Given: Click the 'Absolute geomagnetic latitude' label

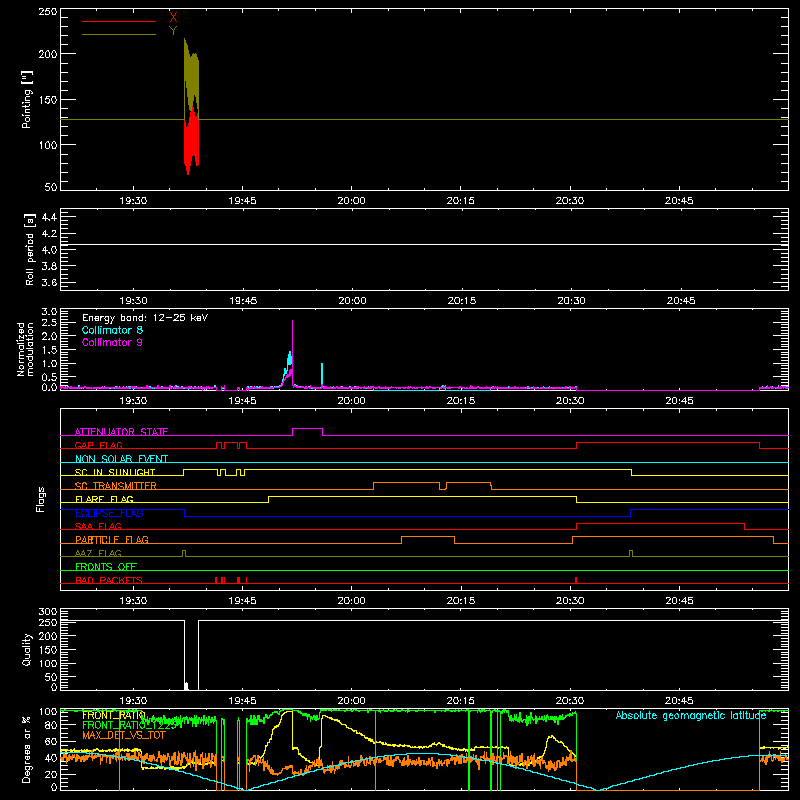Looking at the screenshot, I should (691, 715).
